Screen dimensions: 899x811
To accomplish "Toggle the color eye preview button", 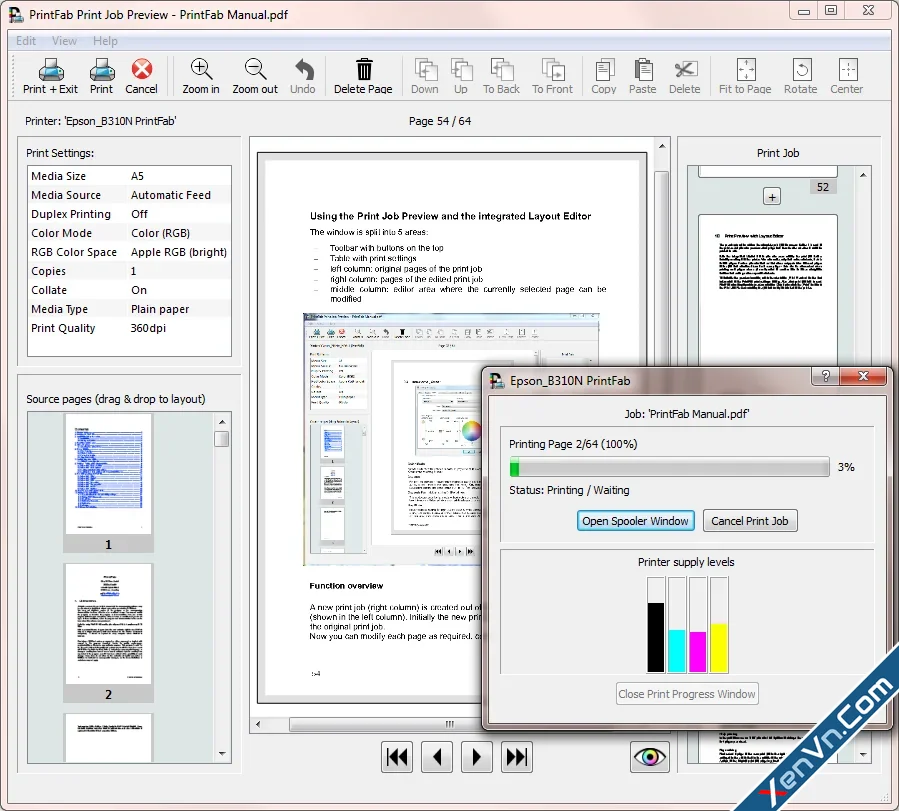I will pyautogui.click(x=650, y=757).
